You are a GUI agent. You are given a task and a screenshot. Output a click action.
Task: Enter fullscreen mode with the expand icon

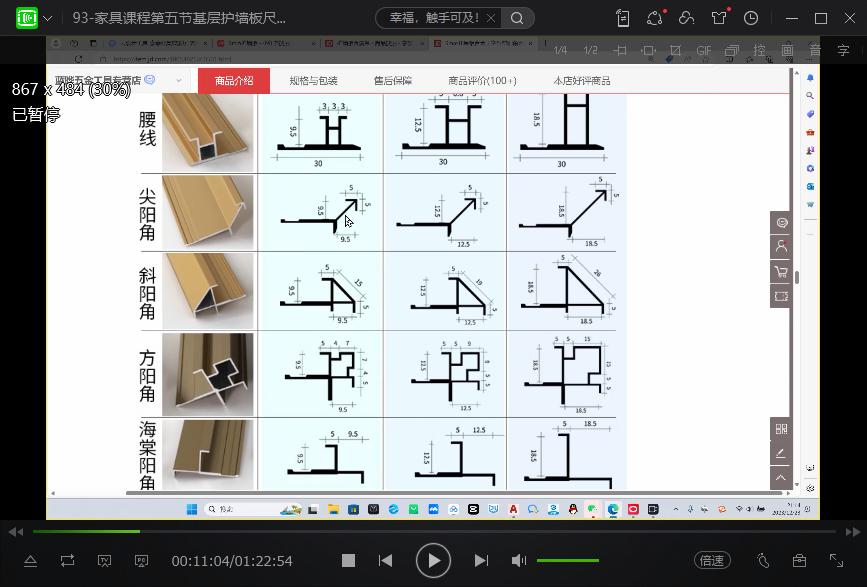point(837,561)
